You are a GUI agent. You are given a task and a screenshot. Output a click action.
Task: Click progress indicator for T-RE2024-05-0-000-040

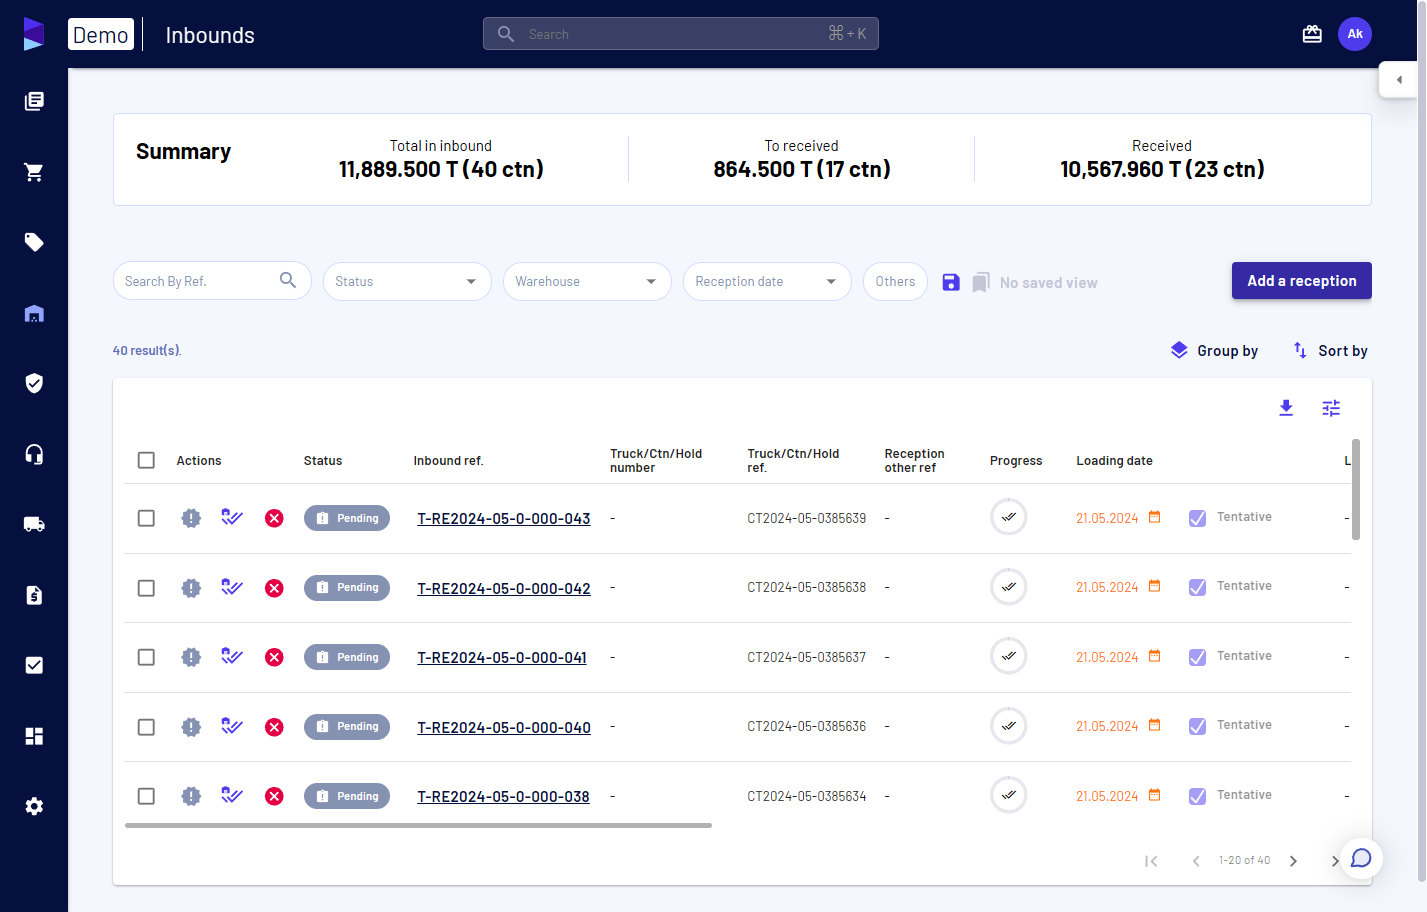pyautogui.click(x=1008, y=726)
